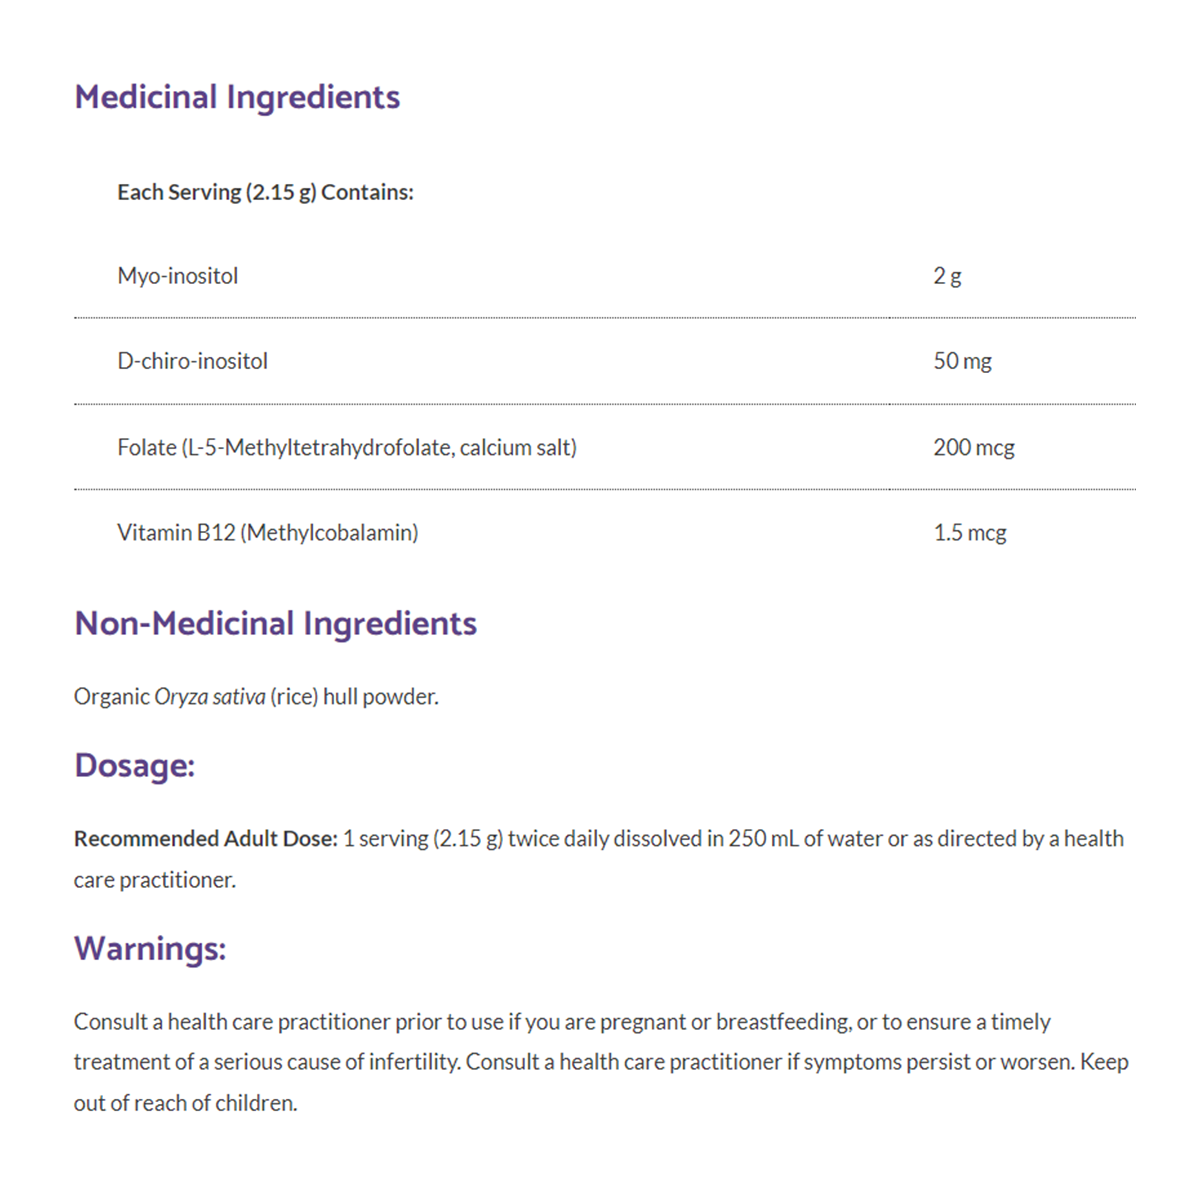The image size is (1200, 1200).
Task: Click the Each Serving (2.15 g) Contains label
Action: (x=265, y=192)
